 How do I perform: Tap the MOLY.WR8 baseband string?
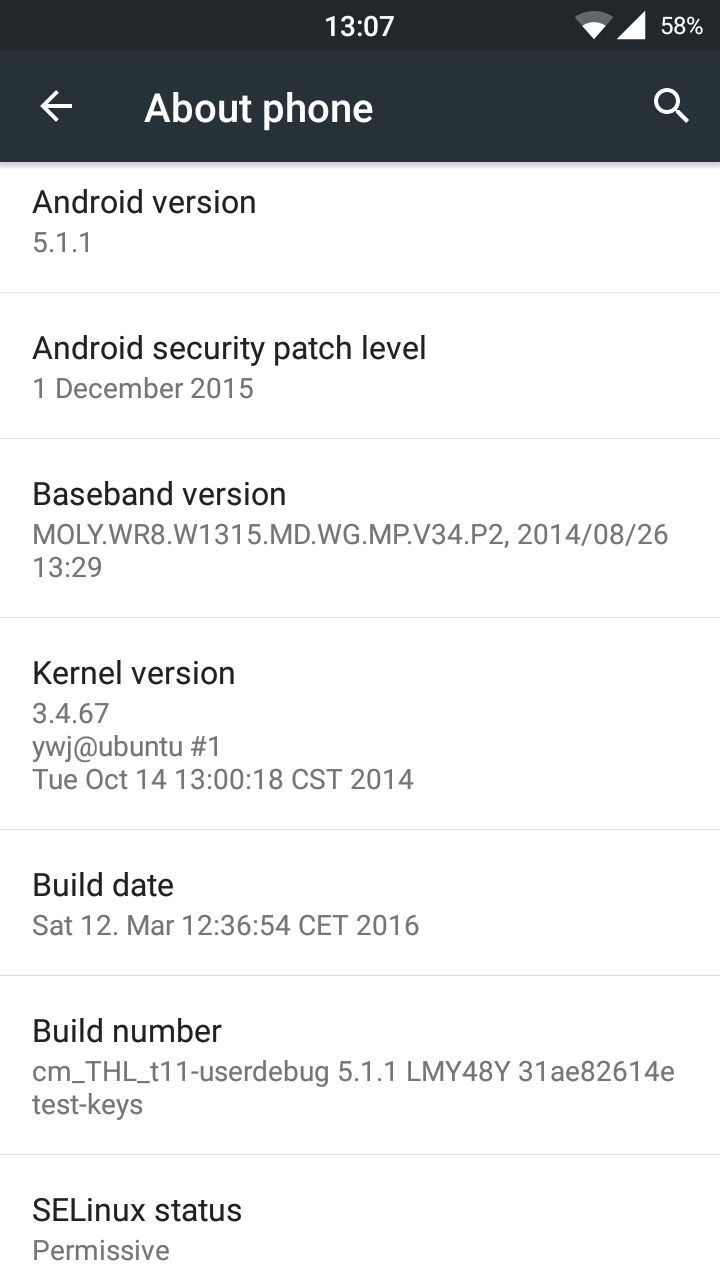pos(350,551)
